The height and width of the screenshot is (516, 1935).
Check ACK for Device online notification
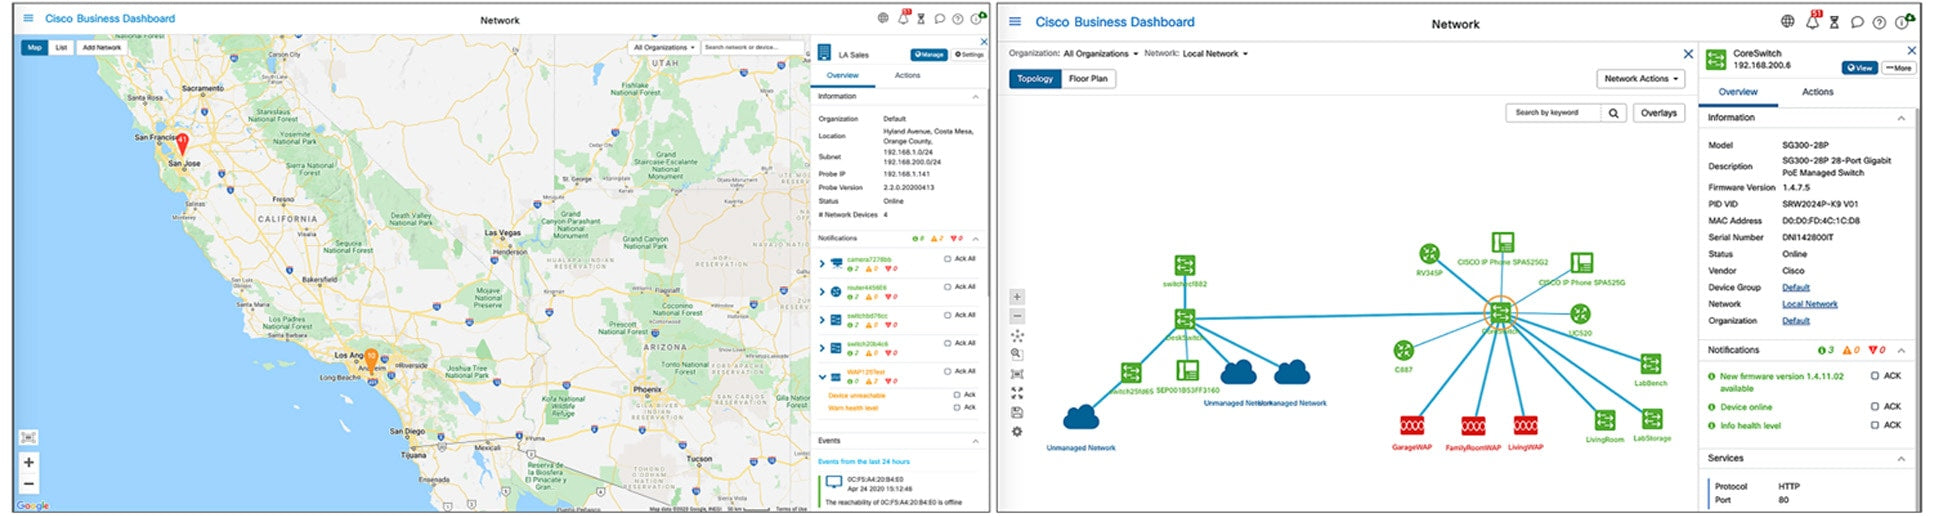point(1874,407)
